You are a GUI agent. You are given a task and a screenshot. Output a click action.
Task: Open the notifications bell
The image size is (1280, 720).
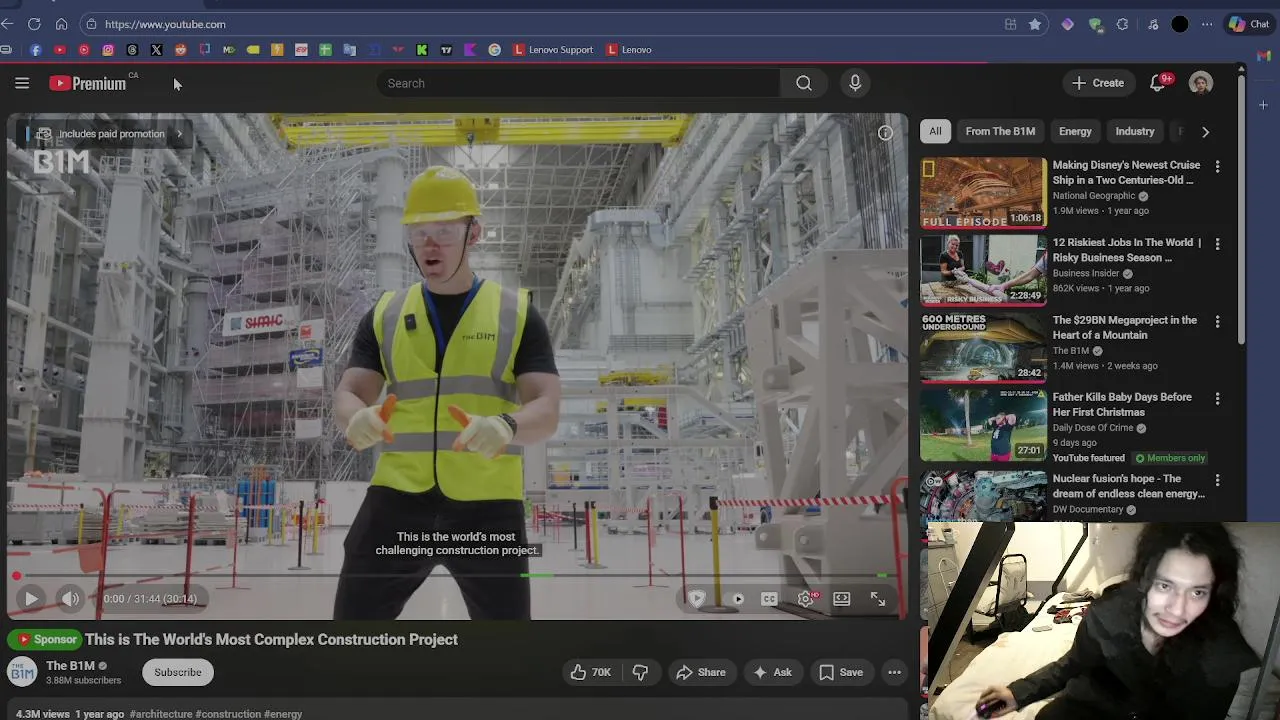1158,83
